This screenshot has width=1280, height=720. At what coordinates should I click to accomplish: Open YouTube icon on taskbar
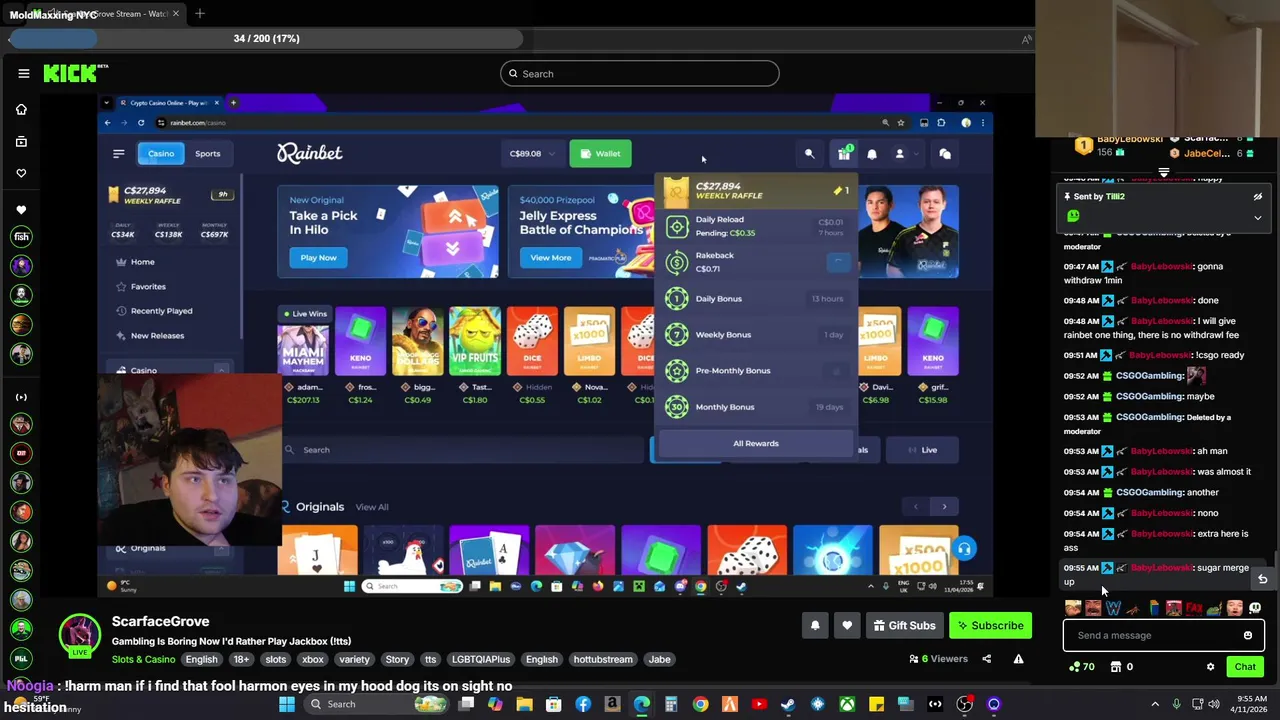pos(759,704)
